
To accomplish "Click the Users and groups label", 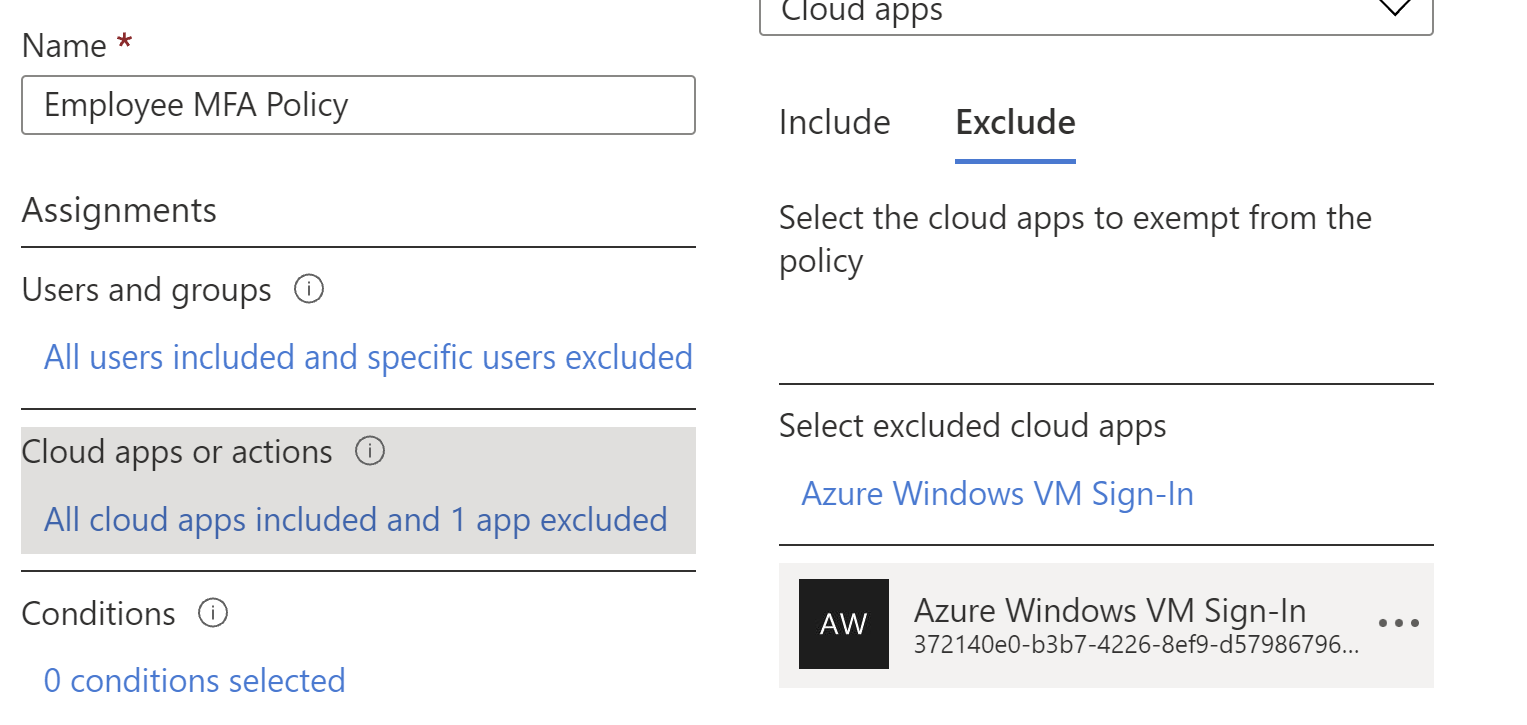I will (146, 290).
